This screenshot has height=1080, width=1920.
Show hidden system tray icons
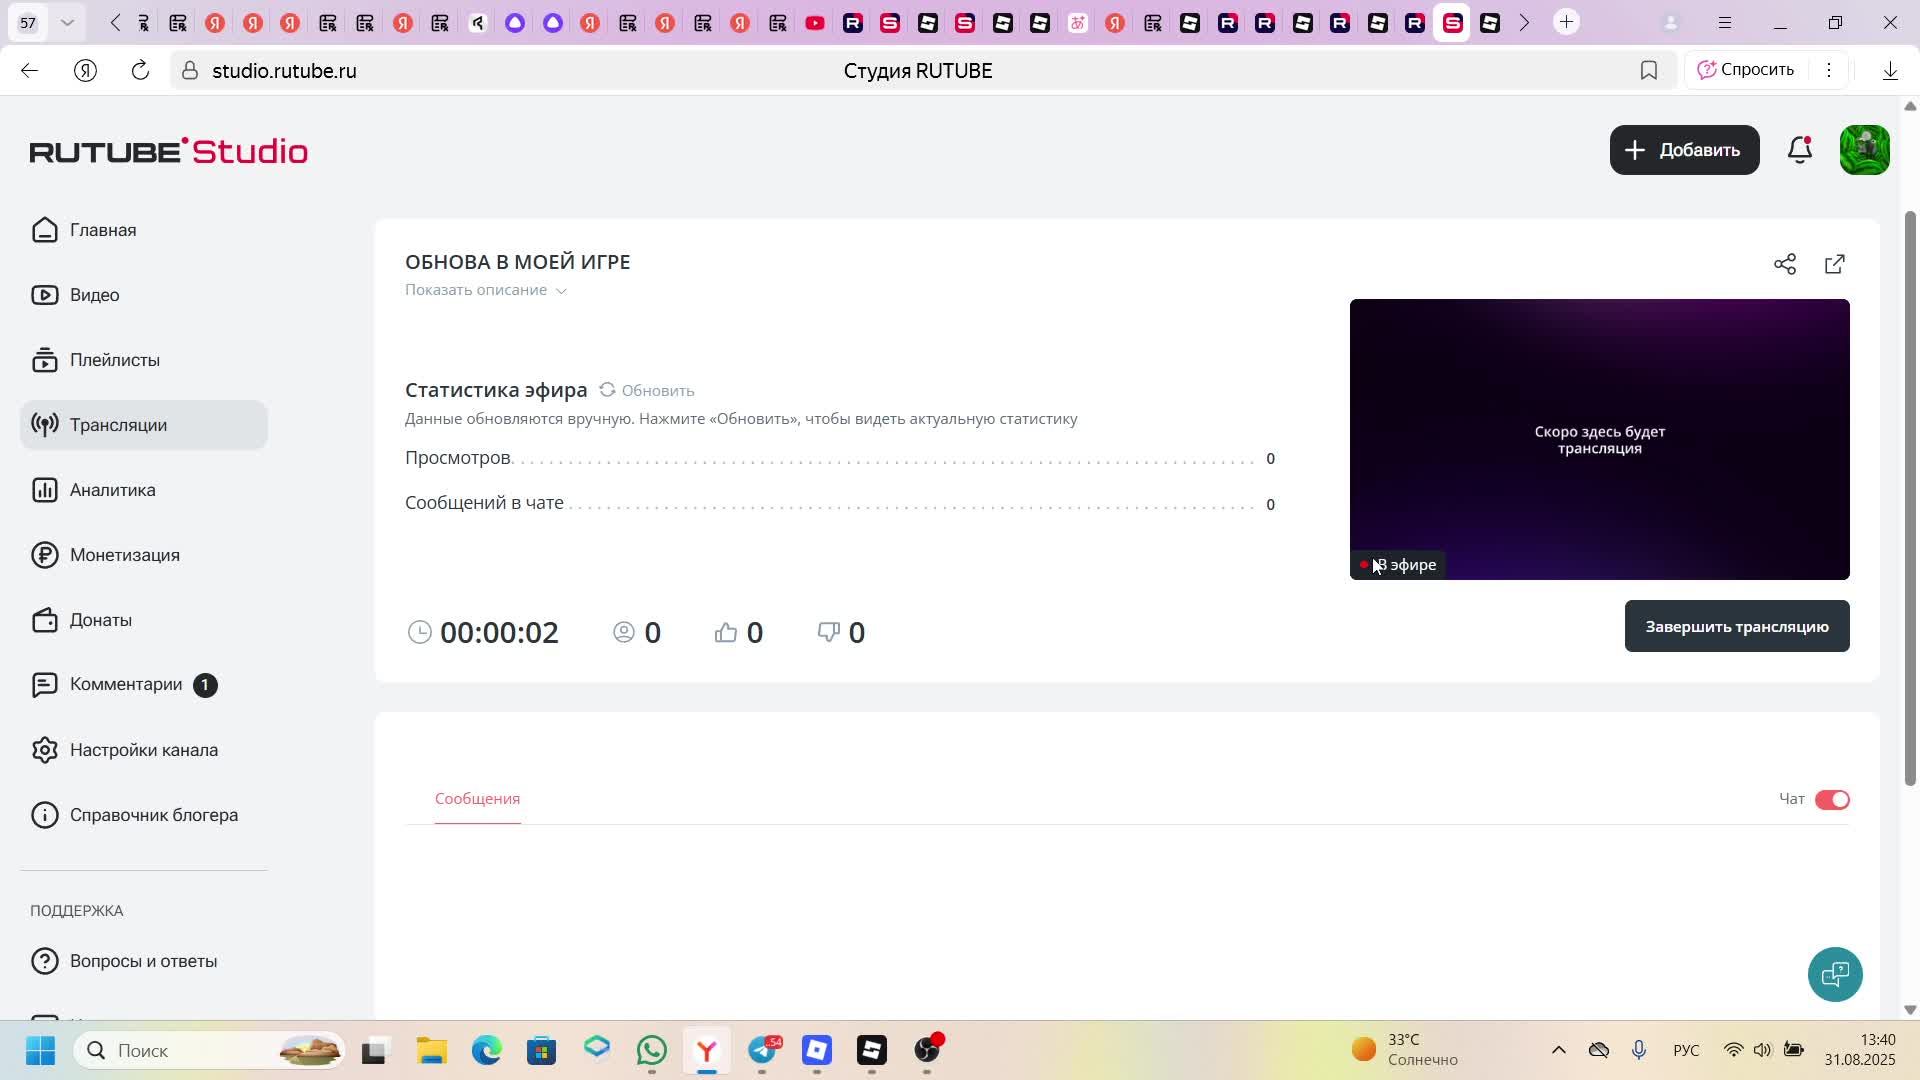1558,1050
